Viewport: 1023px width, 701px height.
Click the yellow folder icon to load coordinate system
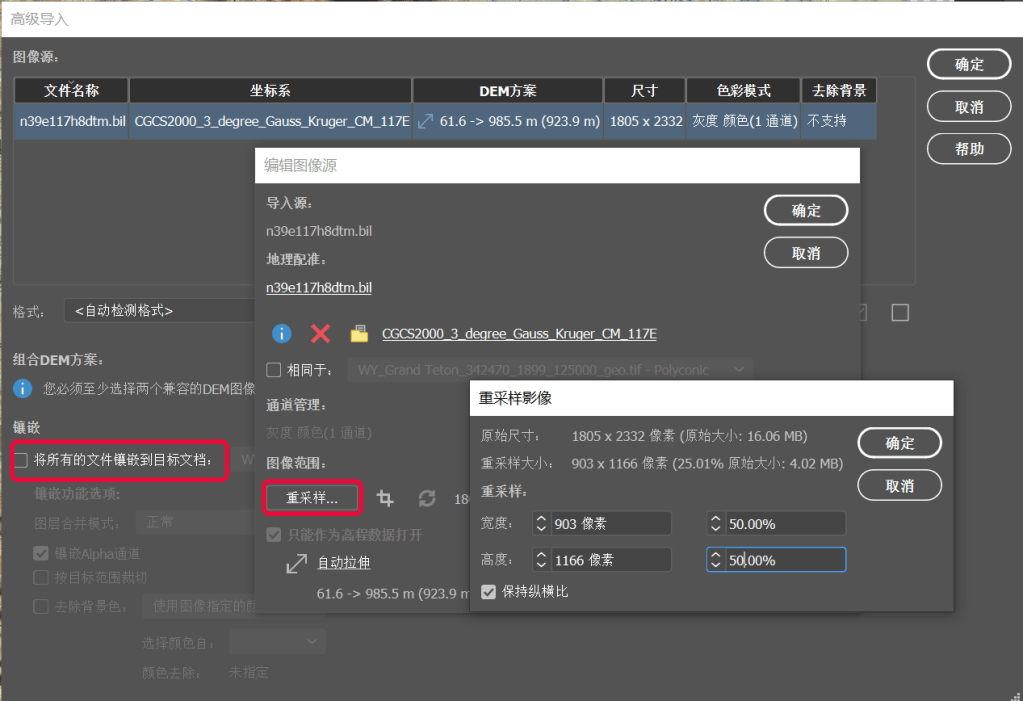[x=359, y=334]
